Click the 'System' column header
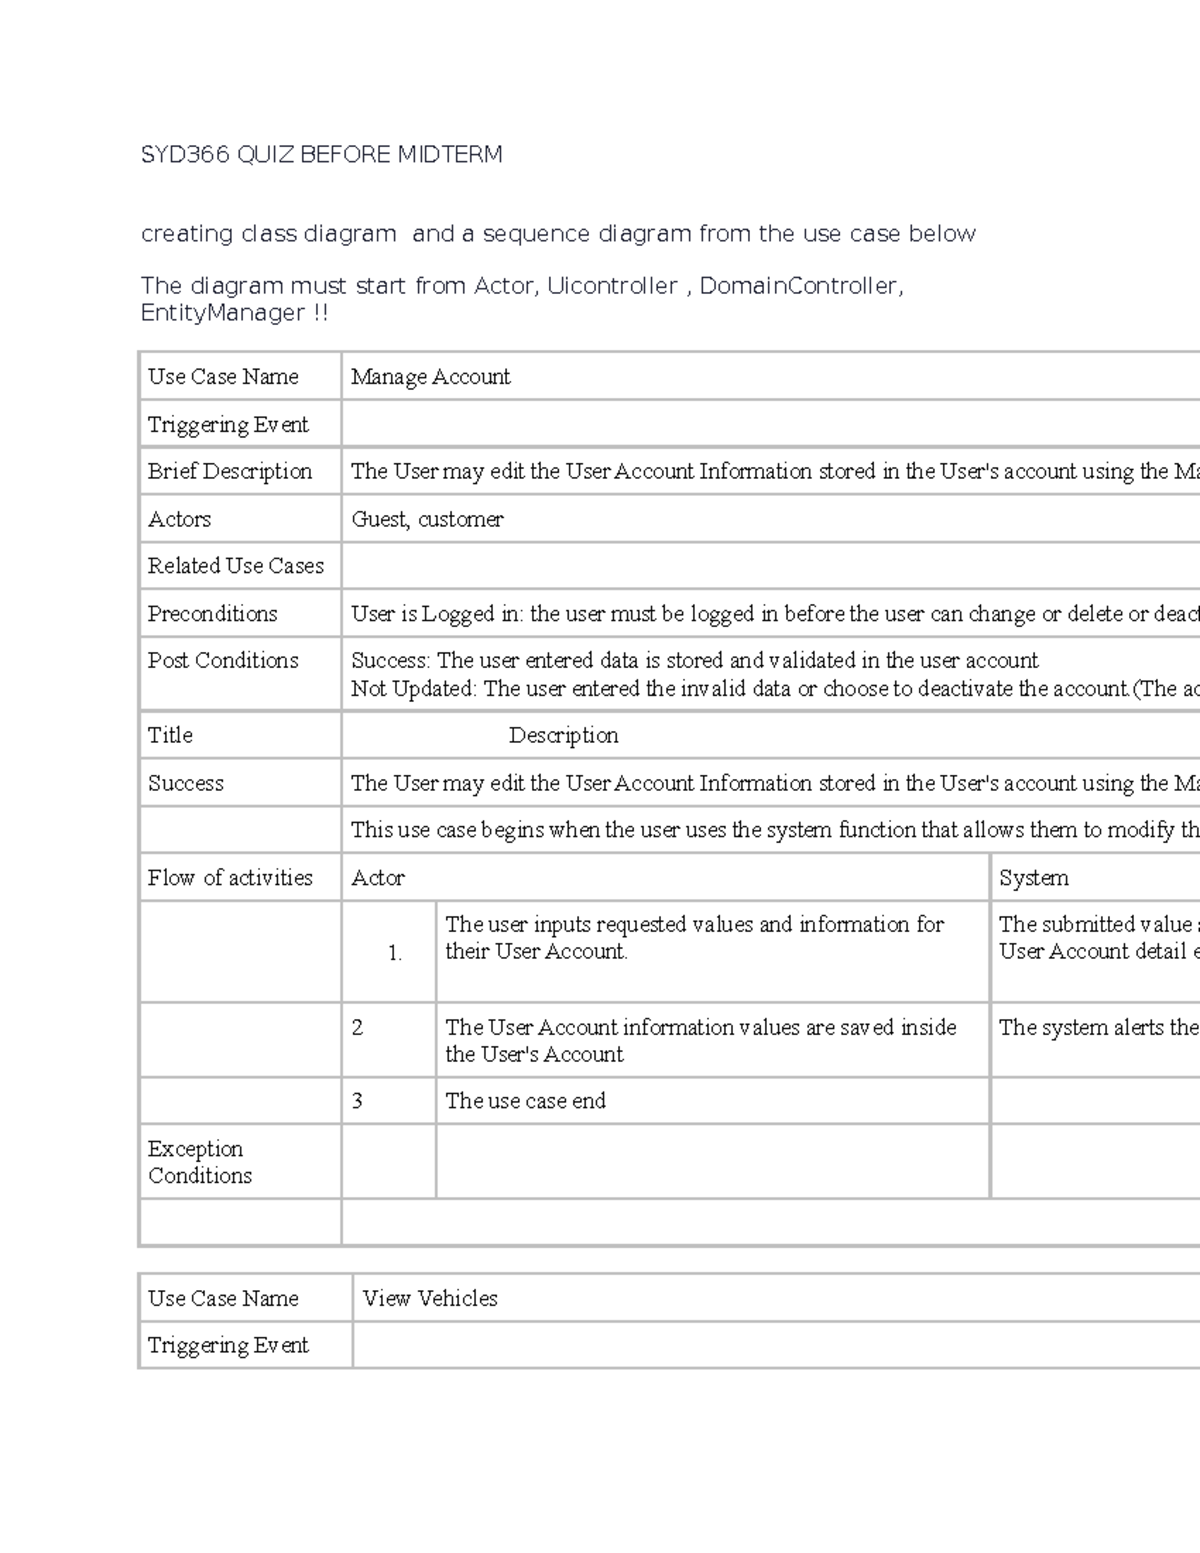1200x1553 pixels. click(1034, 878)
